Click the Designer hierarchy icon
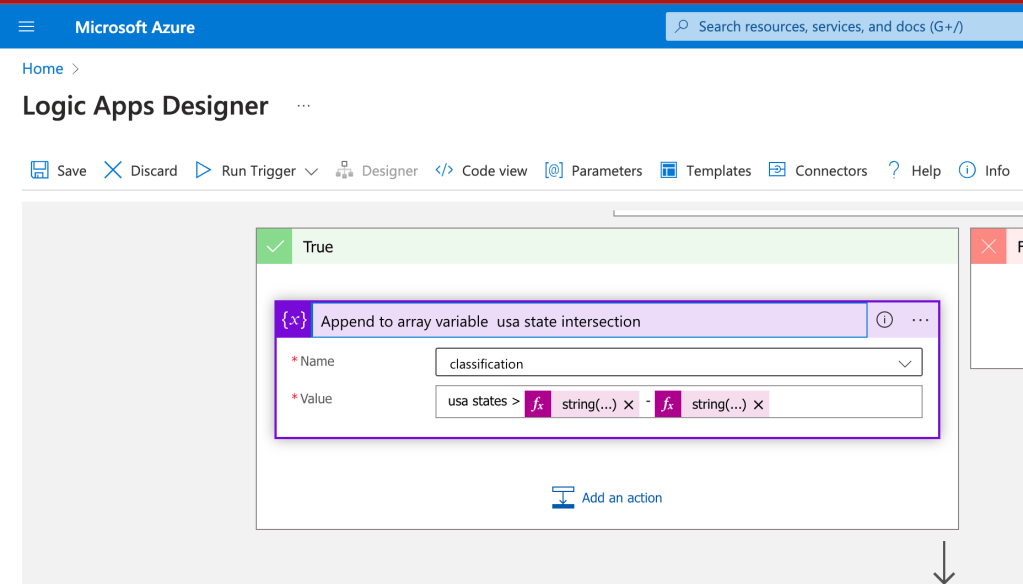Image resolution: width=1023 pixels, height=584 pixels. pyautogui.click(x=344, y=170)
